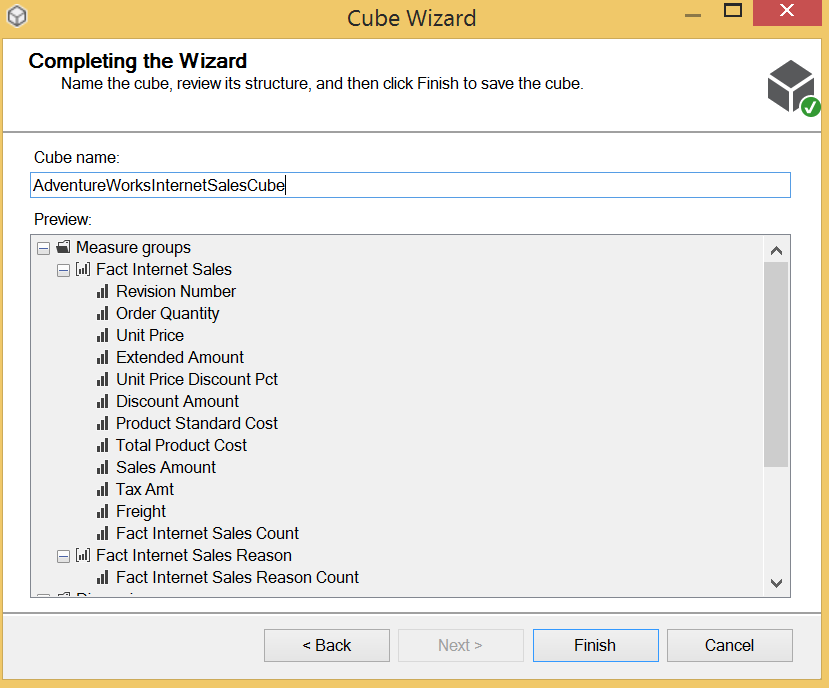The height and width of the screenshot is (688, 829).
Task: Click the preview scrollbar up arrow
Action: coord(776,250)
